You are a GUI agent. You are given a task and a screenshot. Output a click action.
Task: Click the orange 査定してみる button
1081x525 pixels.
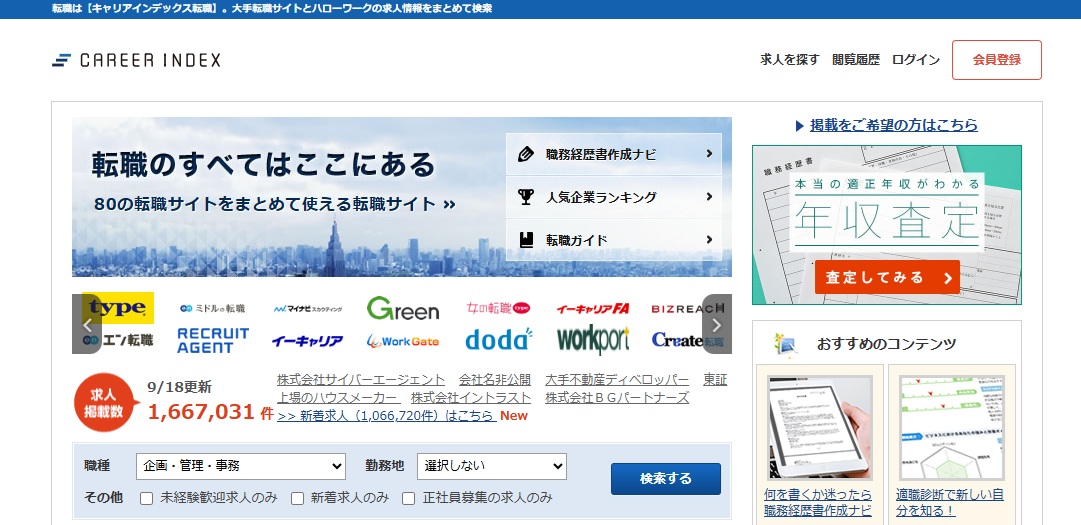pyautogui.click(x=887, y=277)
